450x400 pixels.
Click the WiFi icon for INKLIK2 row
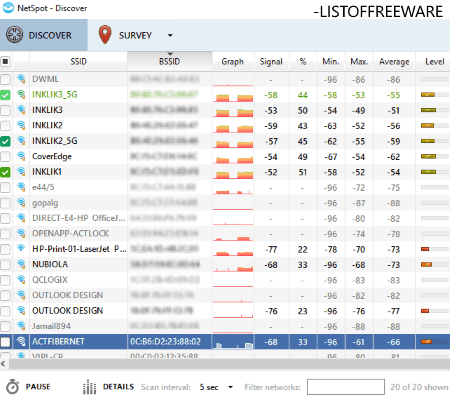21,126
